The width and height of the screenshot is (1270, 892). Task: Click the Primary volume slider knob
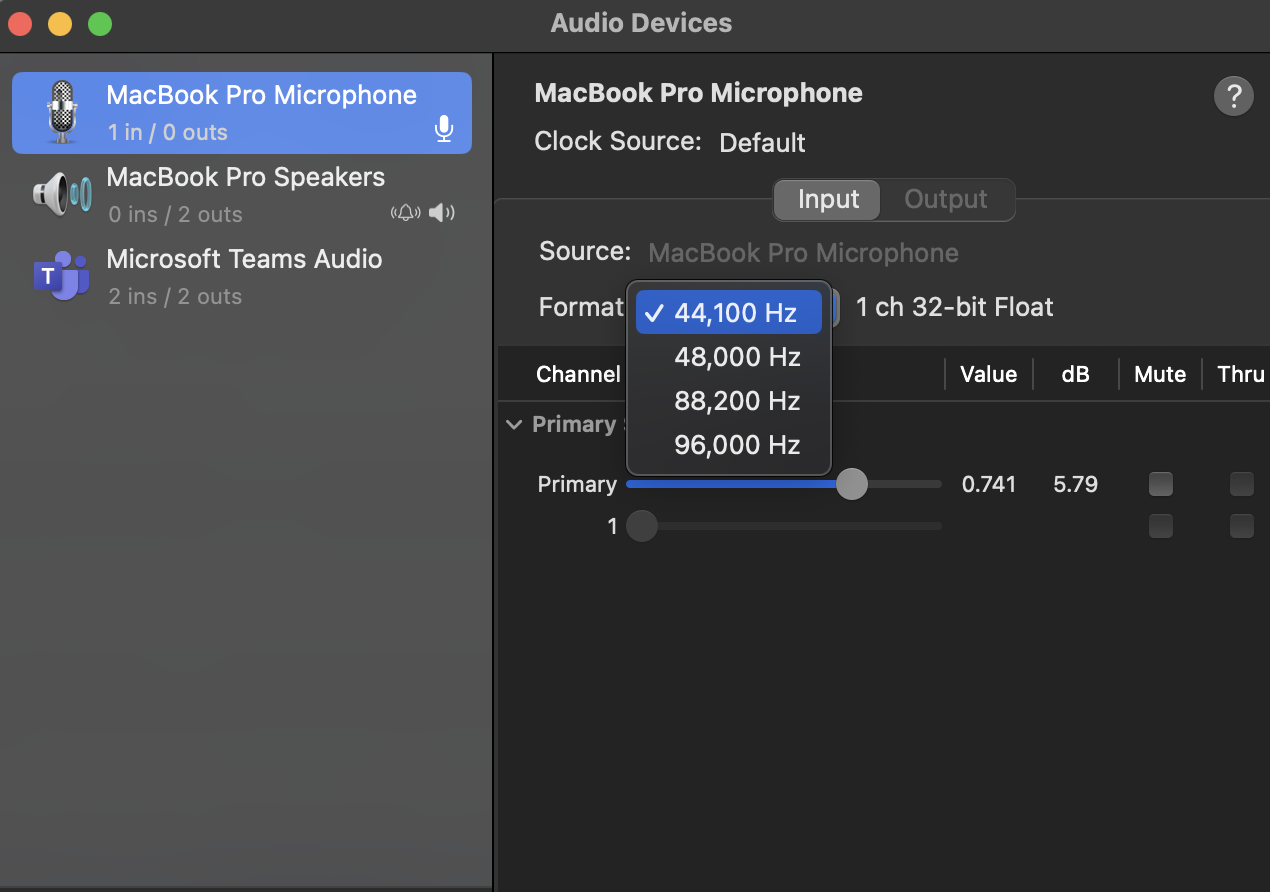pos(851,484)
